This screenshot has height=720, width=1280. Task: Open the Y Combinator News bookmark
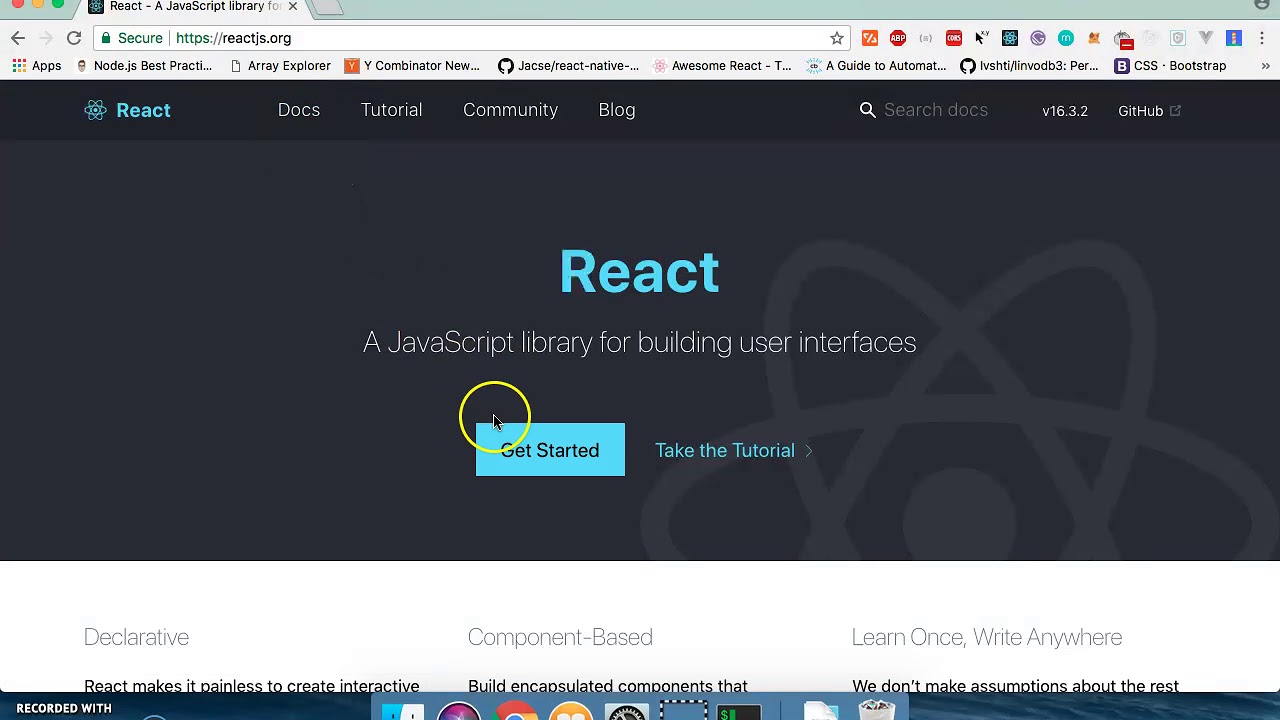pyautogui.click(x=412, y=66)
